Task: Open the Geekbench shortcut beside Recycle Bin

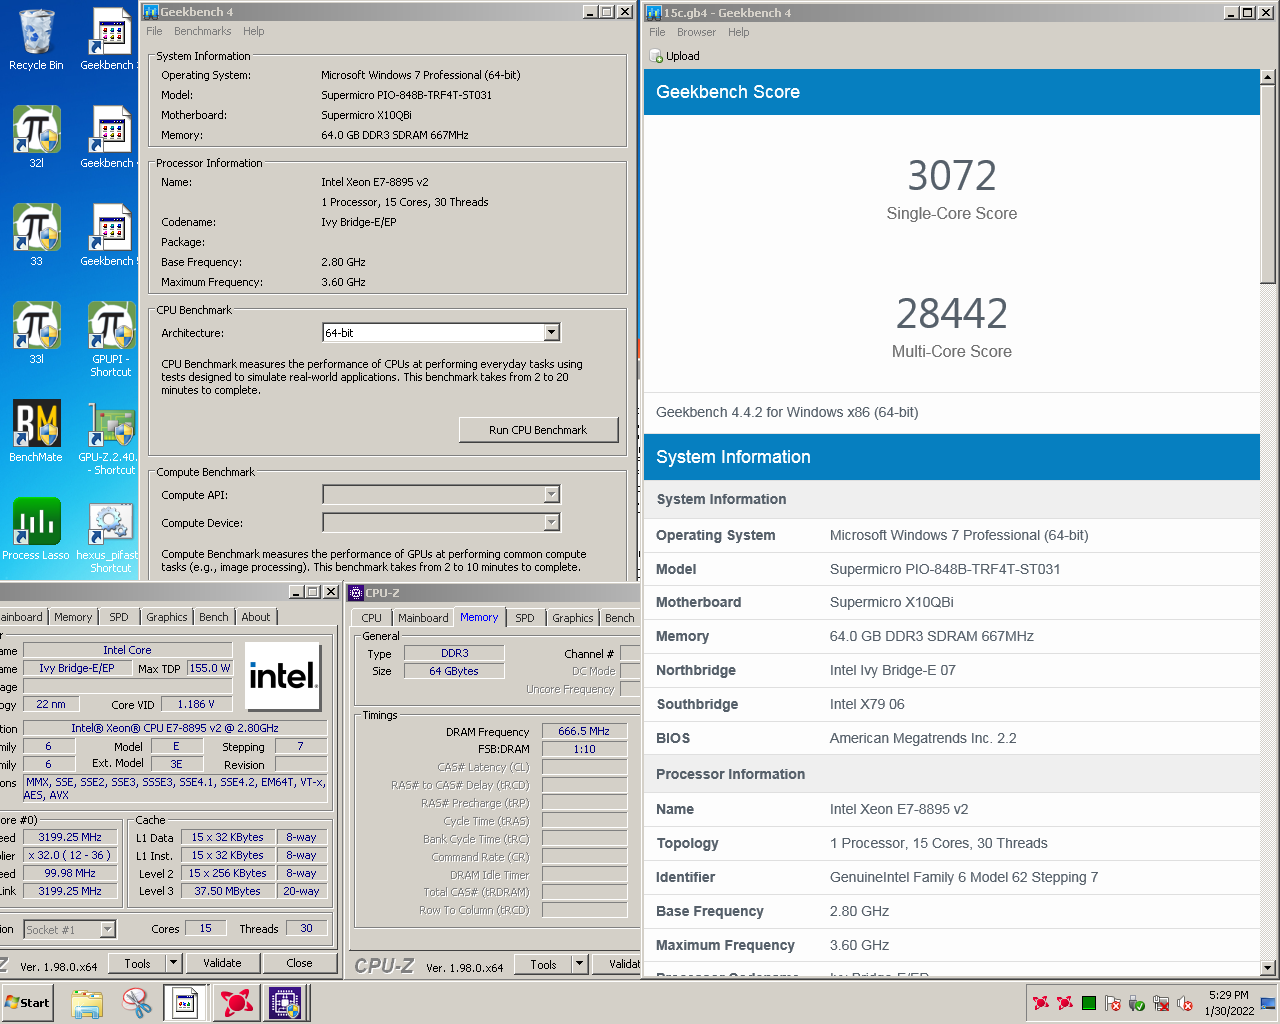Action: click(x=108, y=40)
